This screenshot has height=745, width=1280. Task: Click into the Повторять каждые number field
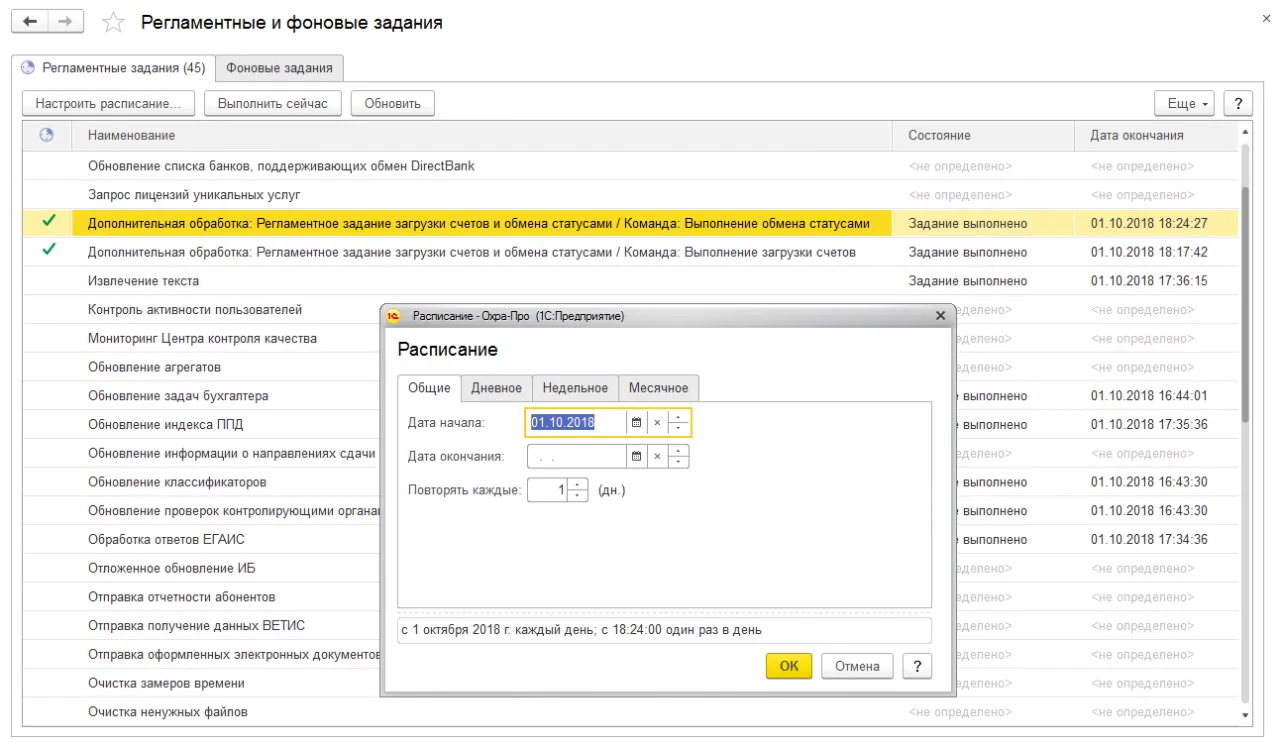tap(547, 491)
